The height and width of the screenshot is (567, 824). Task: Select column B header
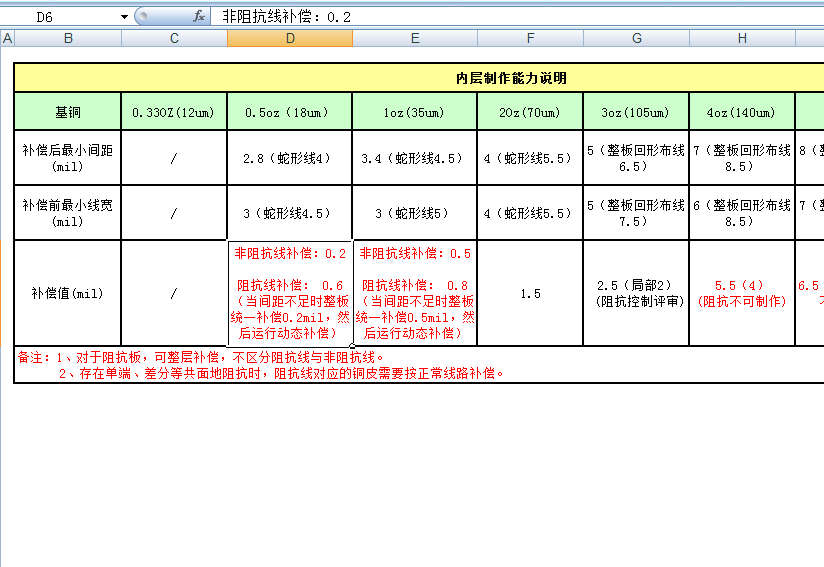[x=68, y=38]
